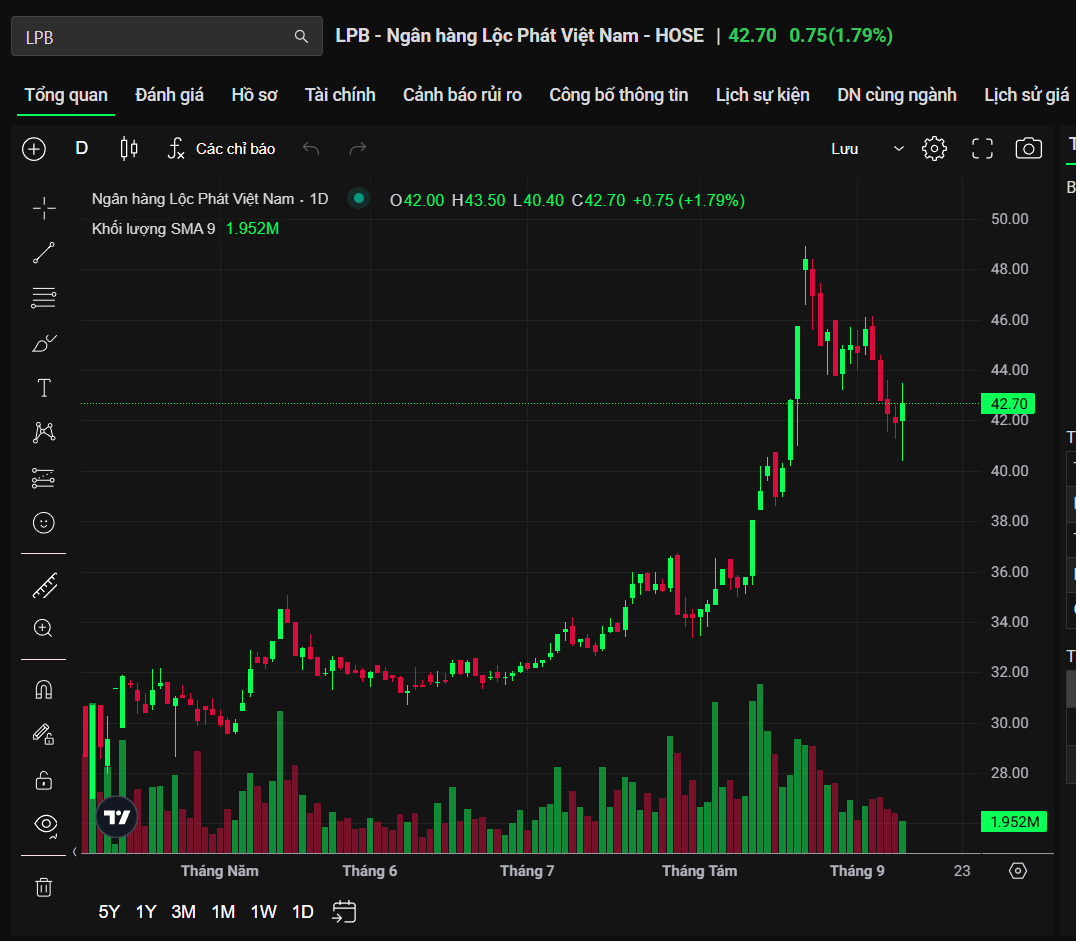1076x941 pixels.
Task: Toggle lock all drawing tools
Action: click(44, 780)
